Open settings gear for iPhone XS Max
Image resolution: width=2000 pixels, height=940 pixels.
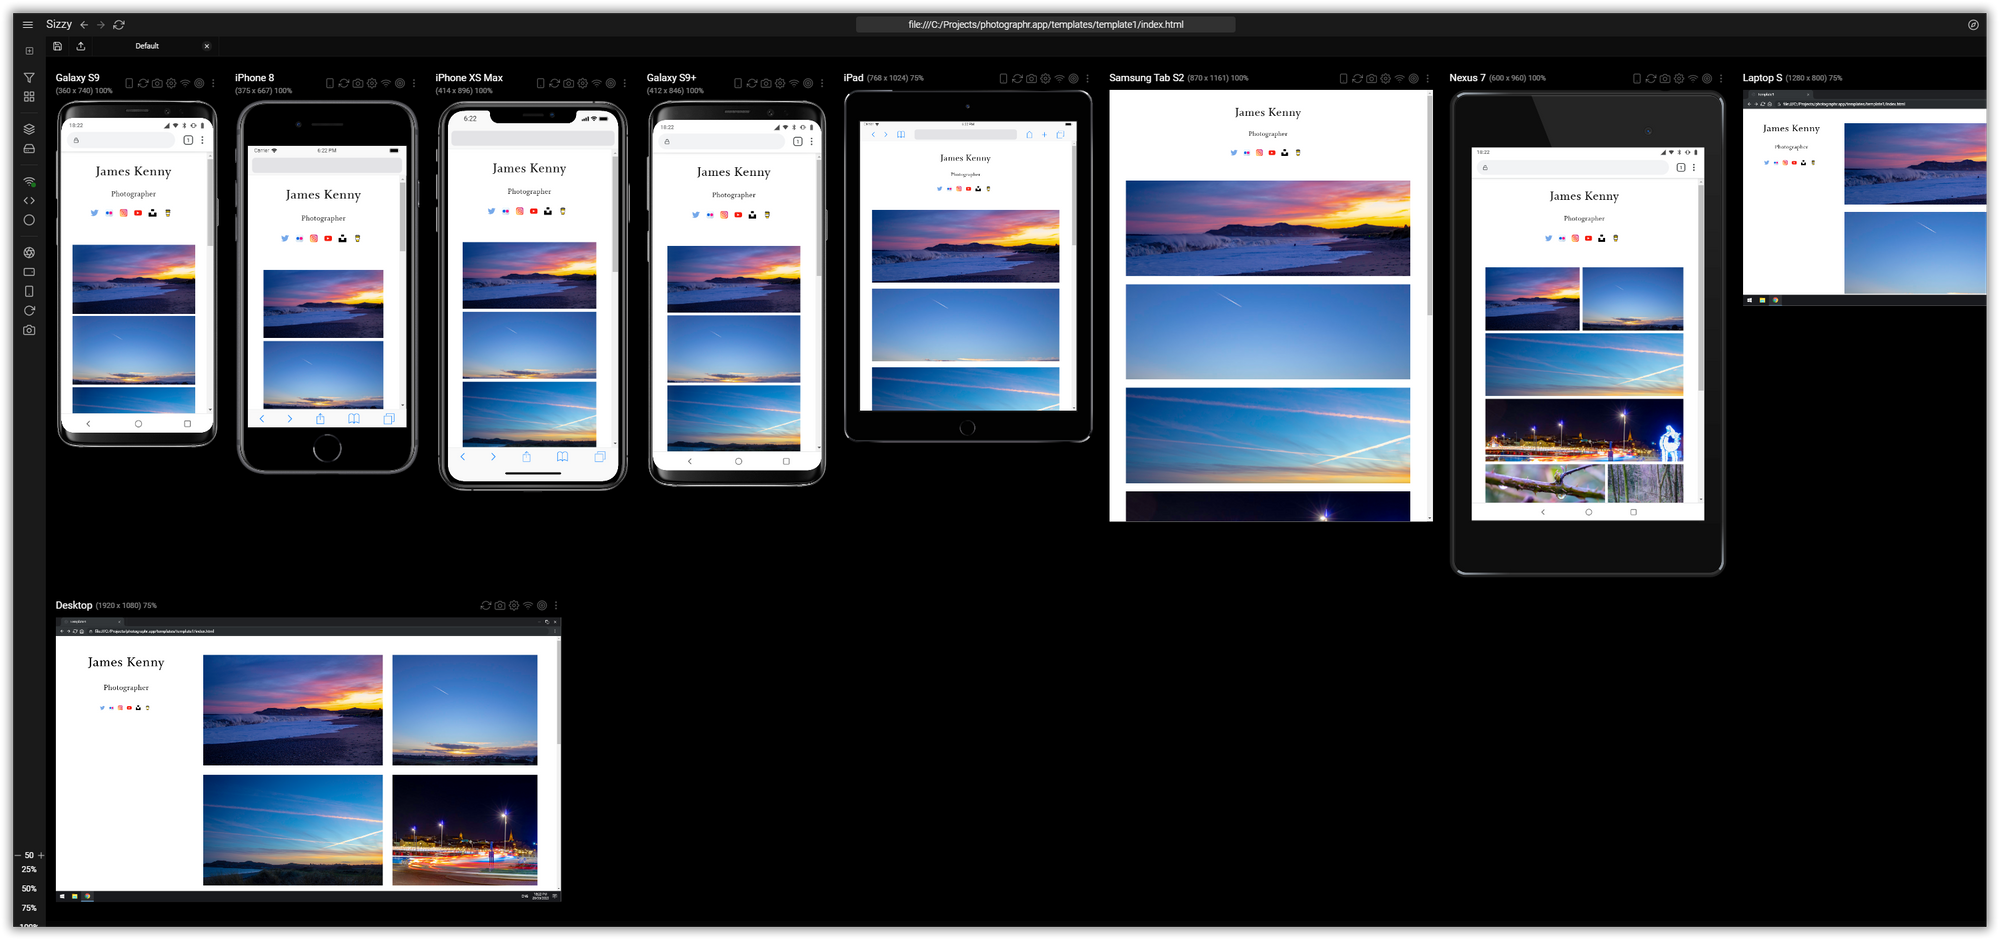click(x=582, y=83)
